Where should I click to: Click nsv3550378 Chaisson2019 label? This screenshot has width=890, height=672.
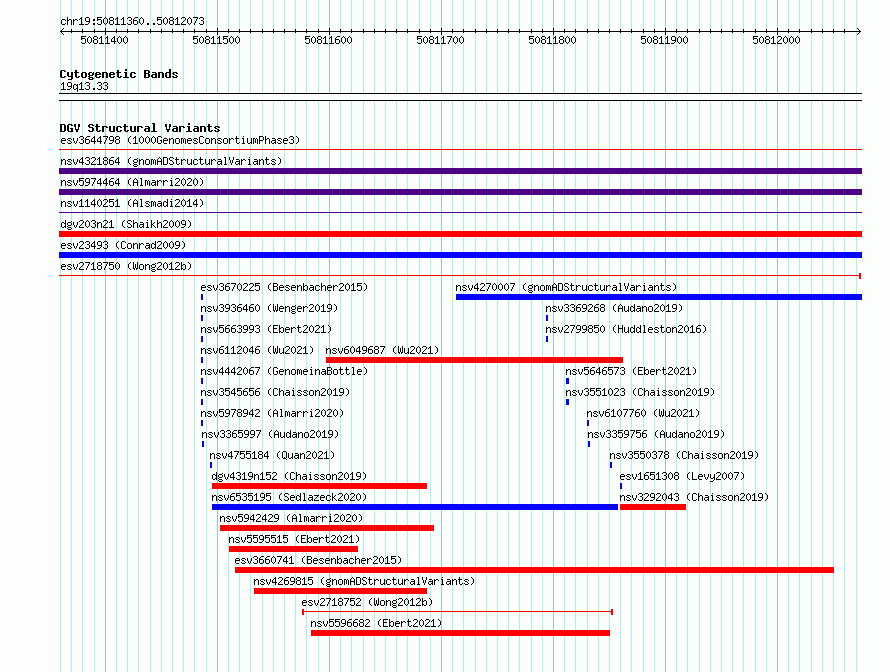coord(684,455)
